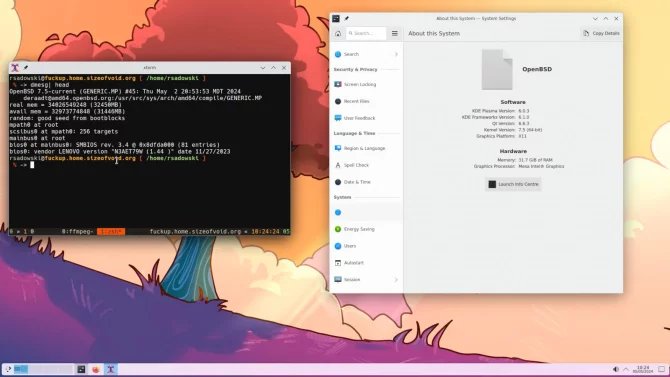This screenshot has height=377, width=670.
Task: Open Users settings
Action: (366, 246)
